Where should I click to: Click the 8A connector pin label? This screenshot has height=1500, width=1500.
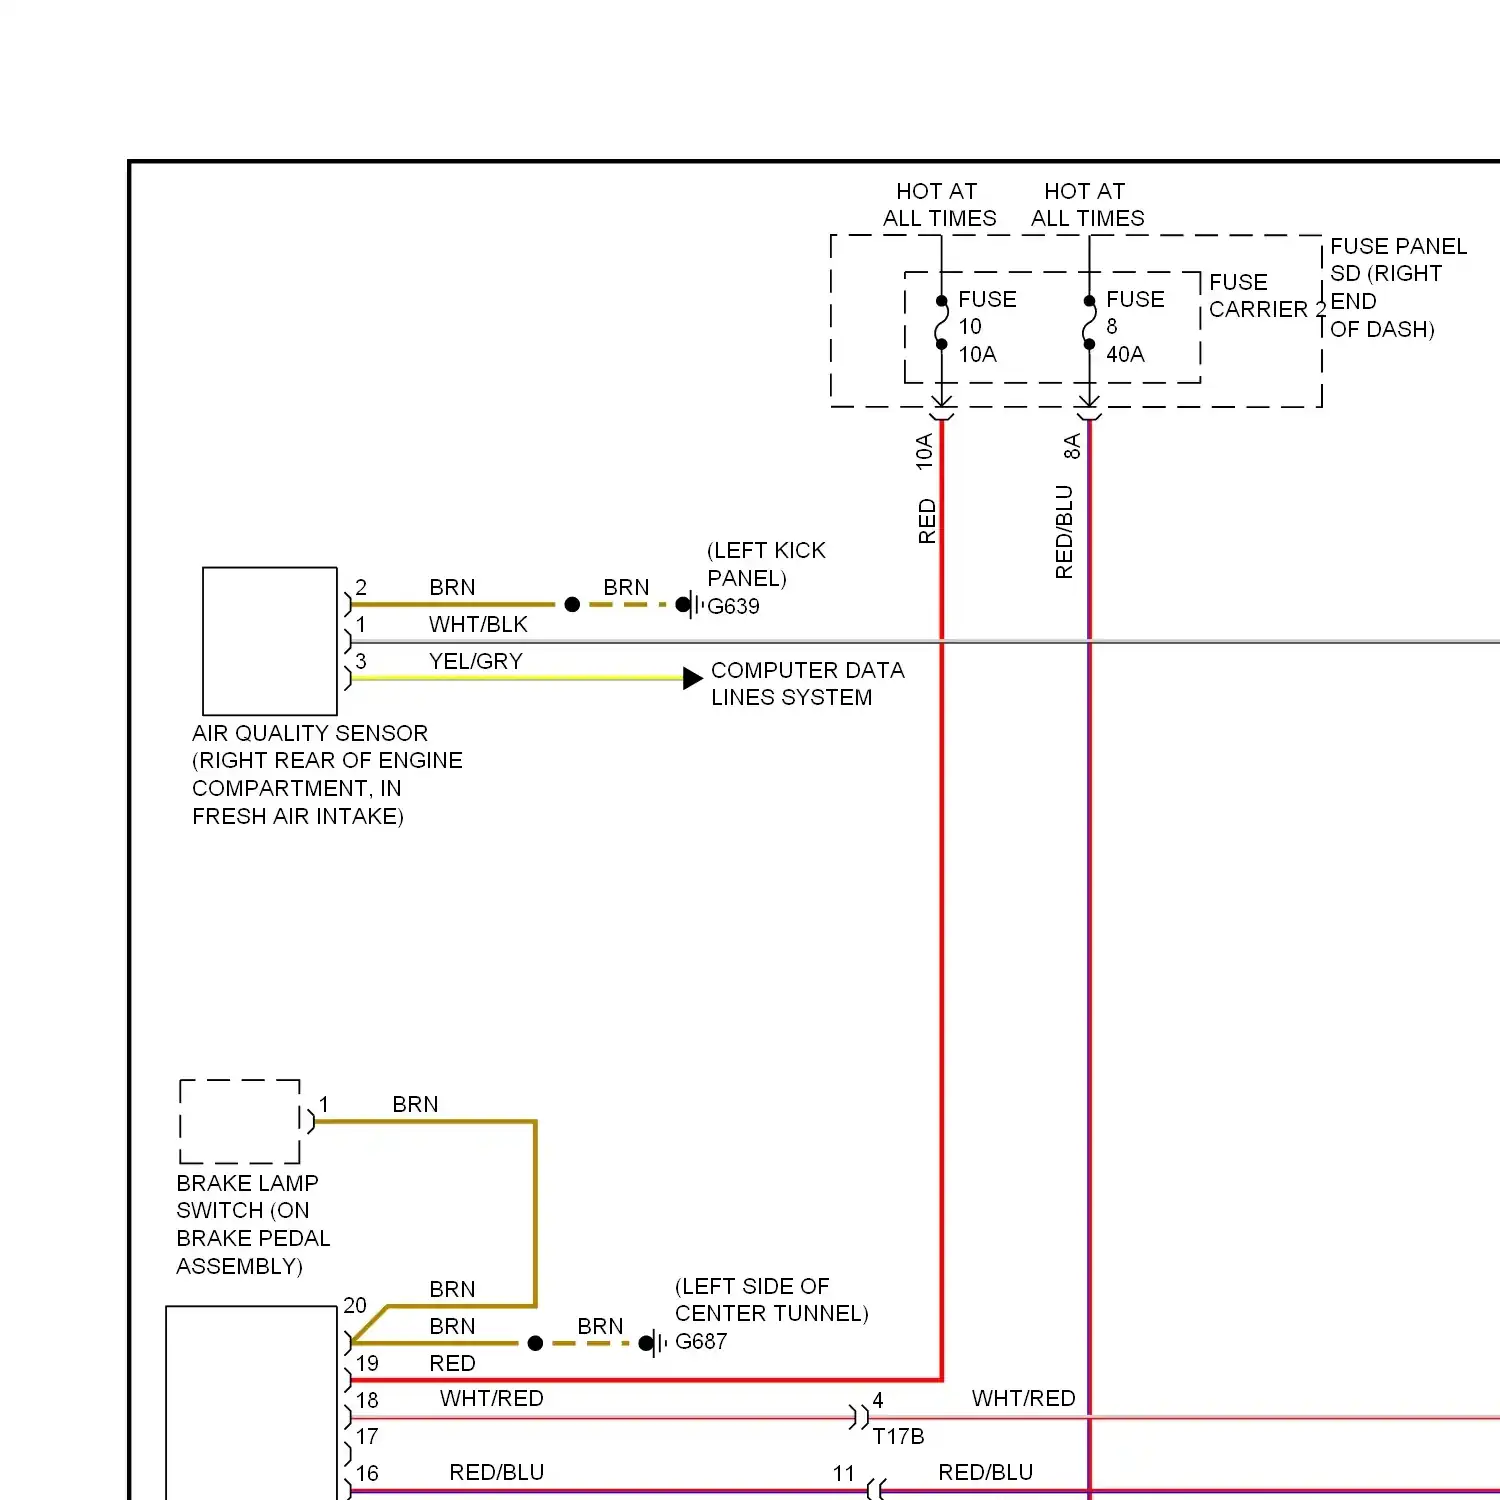pos(1072,446)
